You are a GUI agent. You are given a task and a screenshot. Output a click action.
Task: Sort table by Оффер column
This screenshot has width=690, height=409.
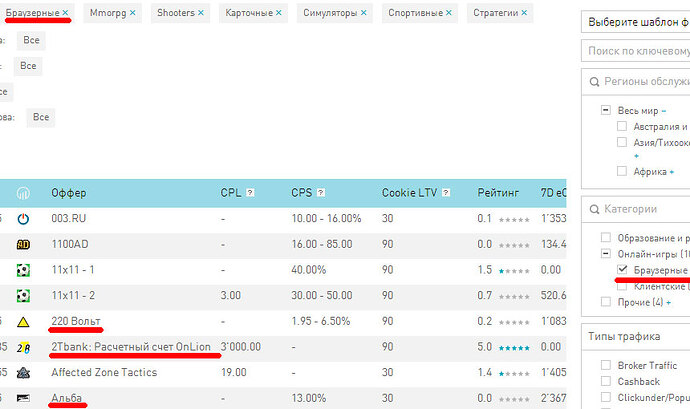point(69,193)
